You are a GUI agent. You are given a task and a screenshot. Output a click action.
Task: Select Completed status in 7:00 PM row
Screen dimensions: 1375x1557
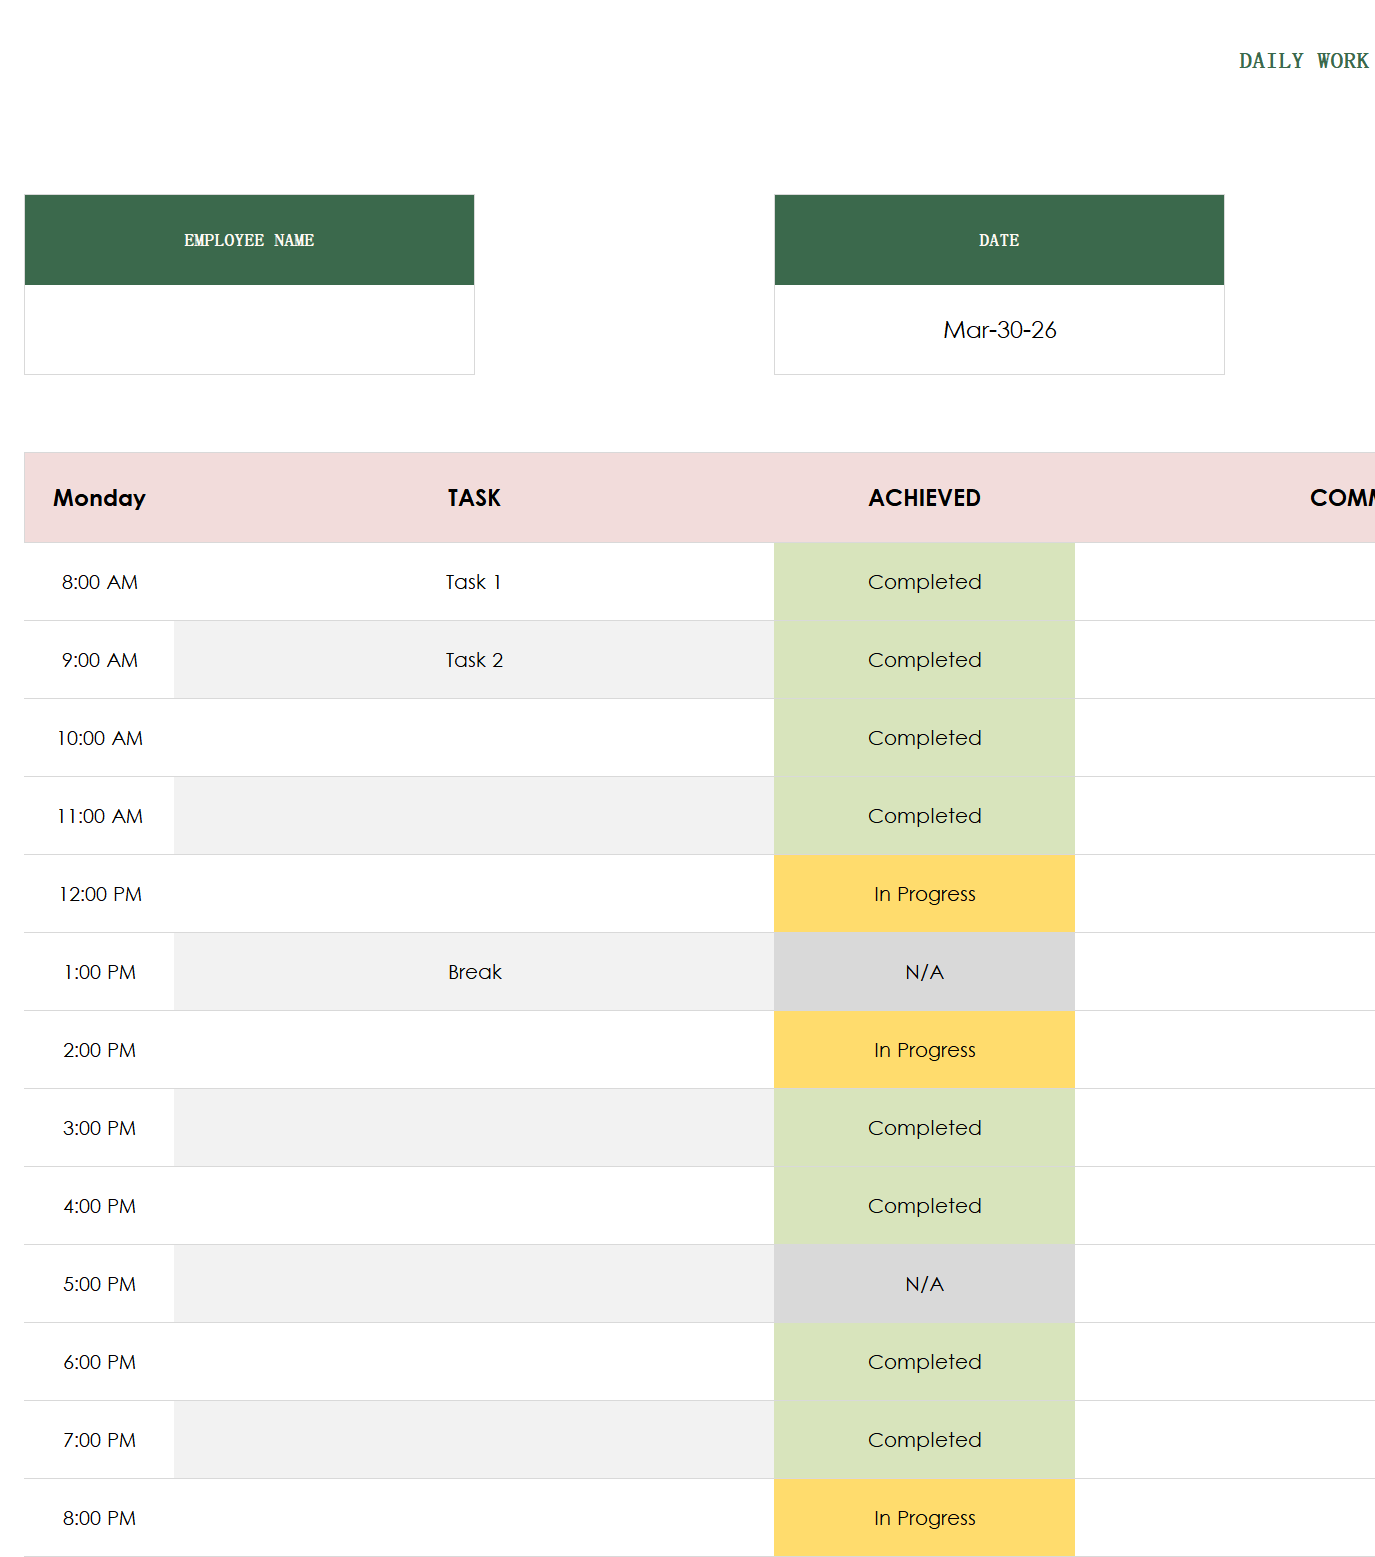coord(924,1440)
